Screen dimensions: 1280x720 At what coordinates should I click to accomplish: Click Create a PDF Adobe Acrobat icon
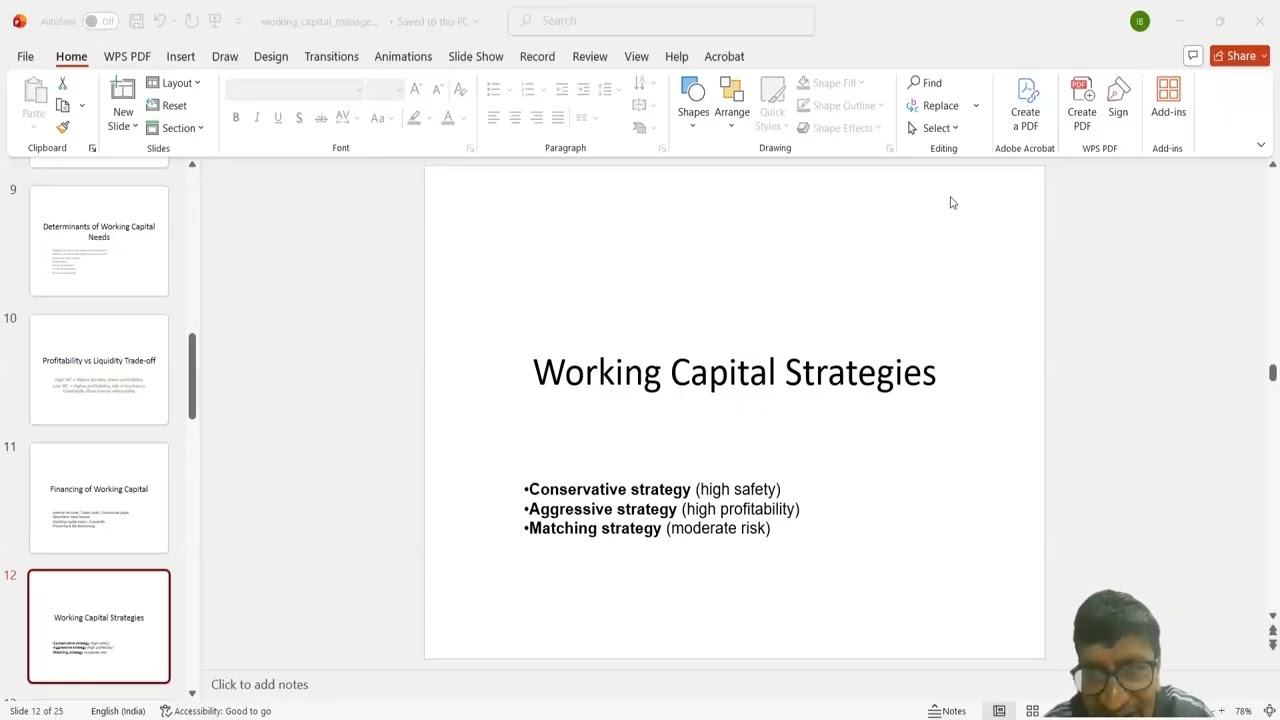pyautogui.click(x=1025, y=104)
